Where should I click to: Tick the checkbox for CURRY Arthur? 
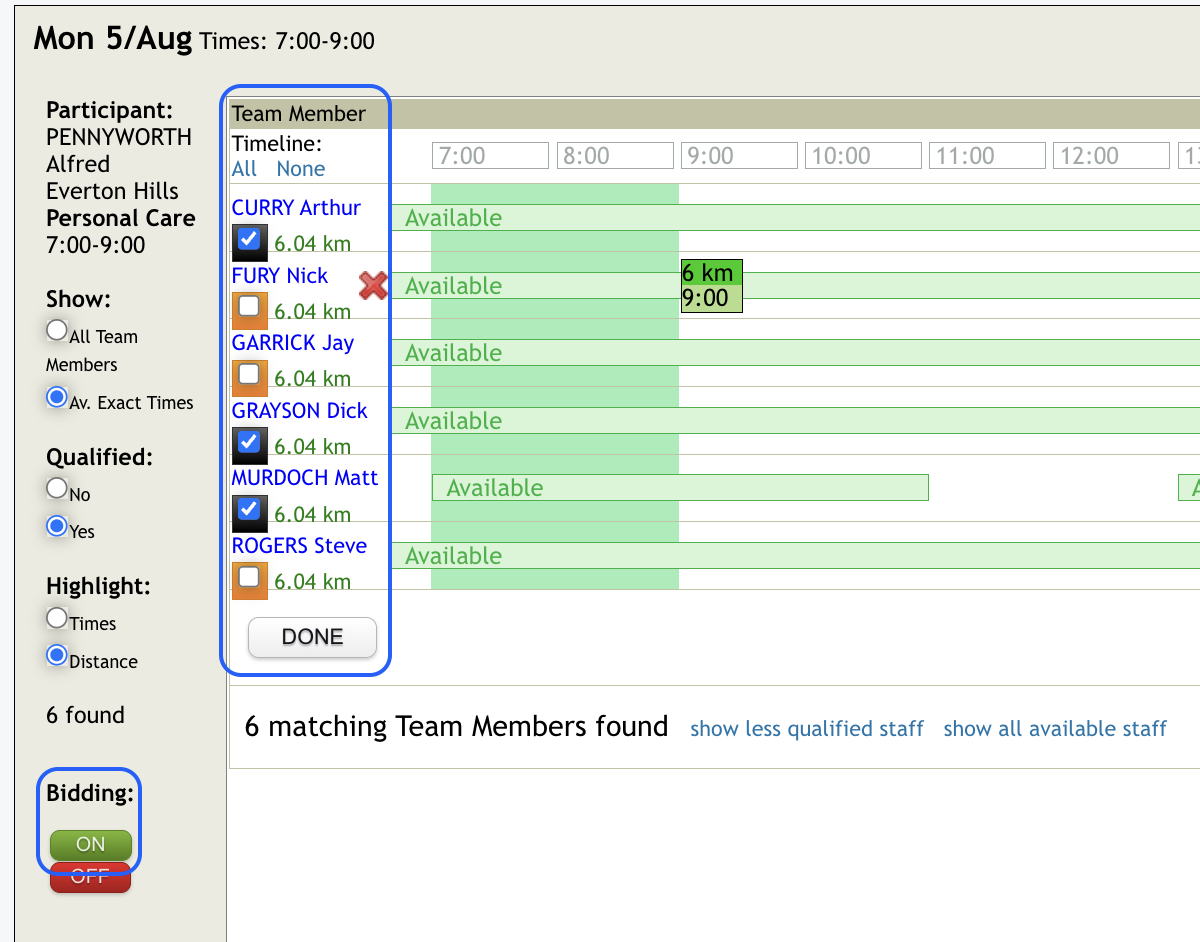coord(249,240)
